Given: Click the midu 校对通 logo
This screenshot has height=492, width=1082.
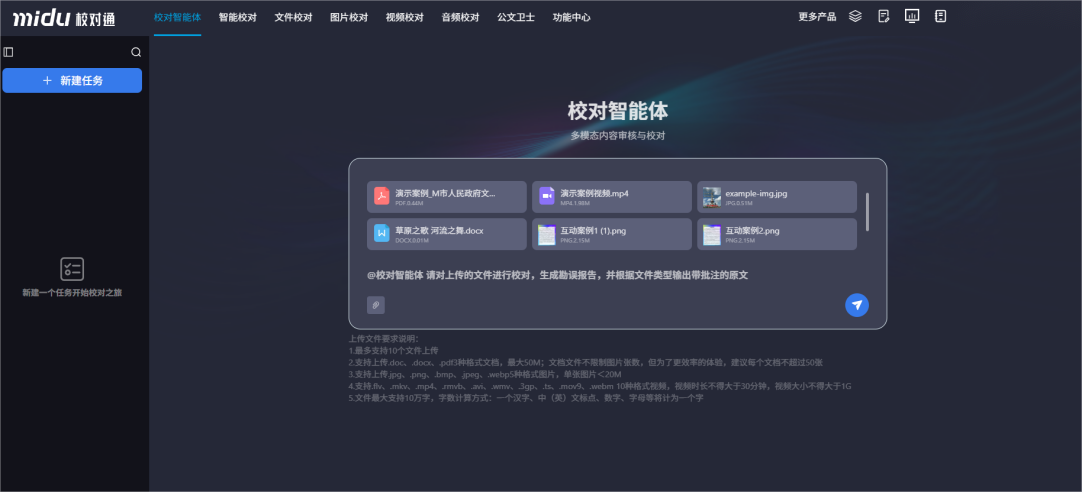Looking at the screenshot, I should [64, 19].
